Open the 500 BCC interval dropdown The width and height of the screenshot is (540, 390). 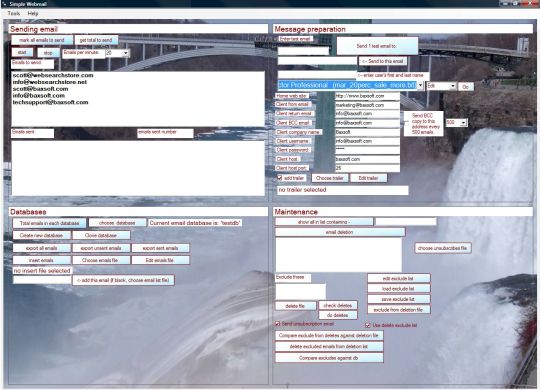point(463,123)
